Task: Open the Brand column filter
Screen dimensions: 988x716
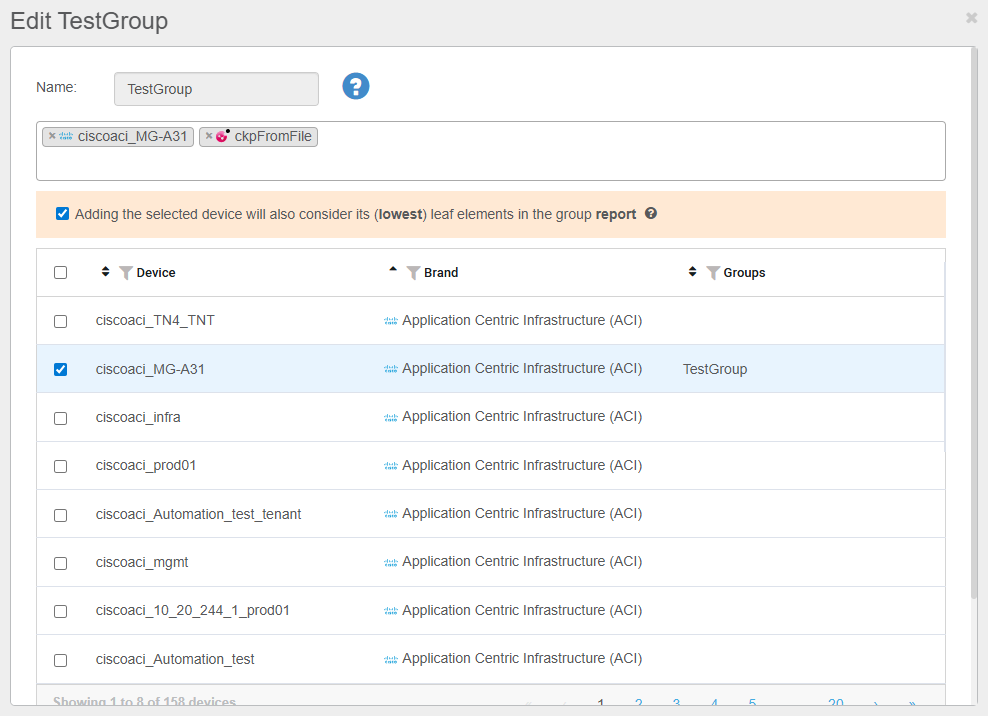Action: click(413, 272)
